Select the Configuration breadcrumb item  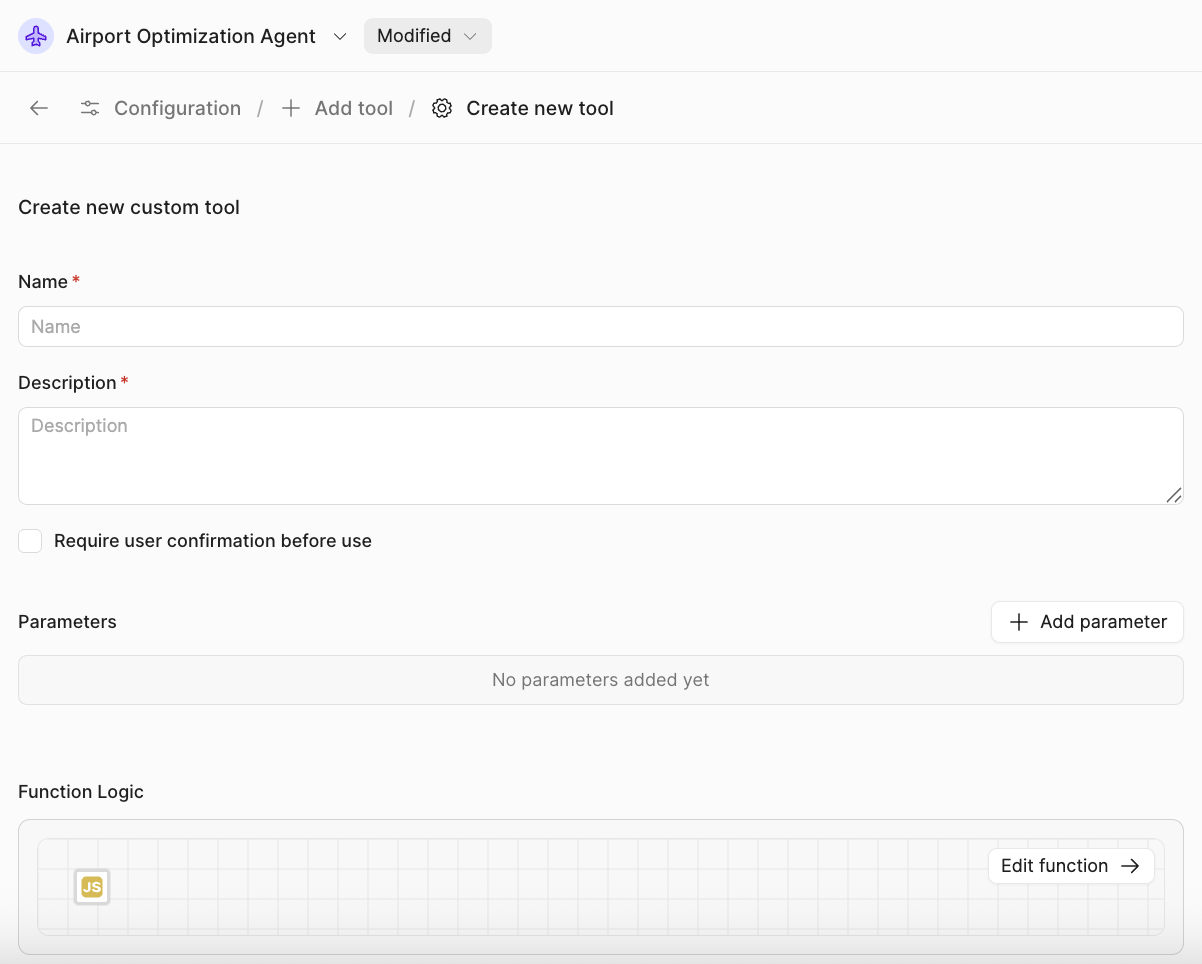177,107
